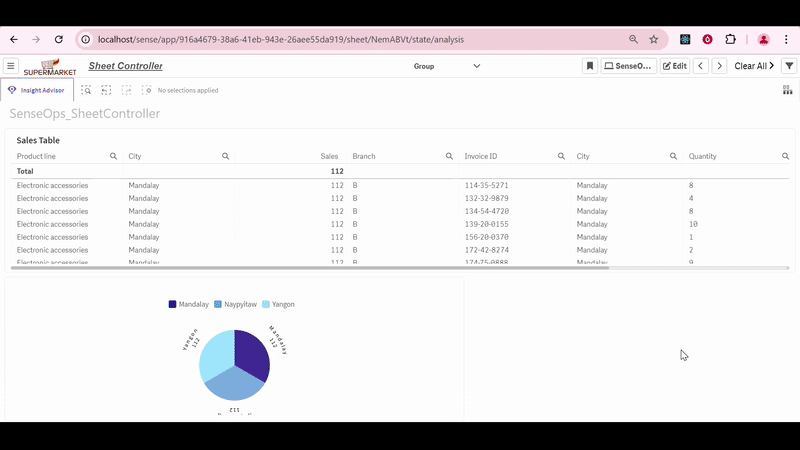Go to the previous sheet

click(x=701, y=66)
